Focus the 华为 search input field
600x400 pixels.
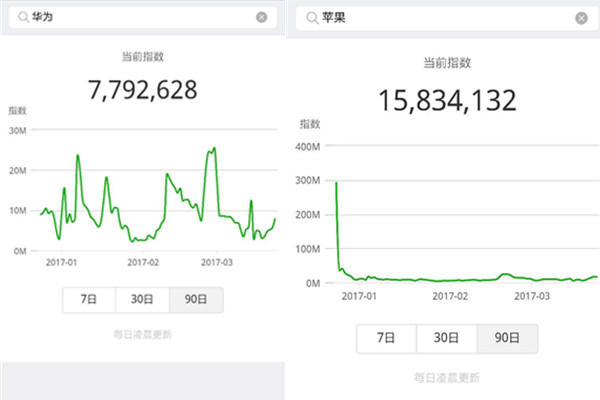point(143,17)
